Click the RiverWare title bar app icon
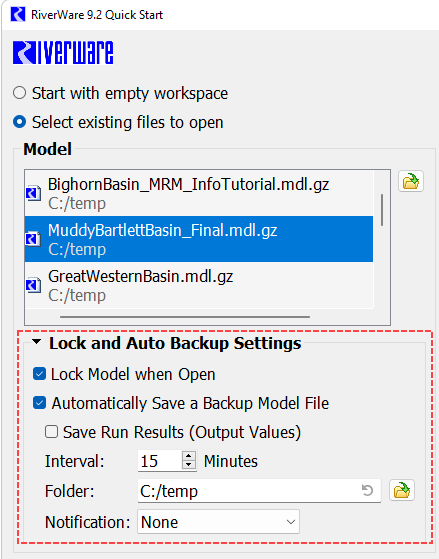Image resolution: width=439 pixels, height=559 pixels. coord(18,15)
